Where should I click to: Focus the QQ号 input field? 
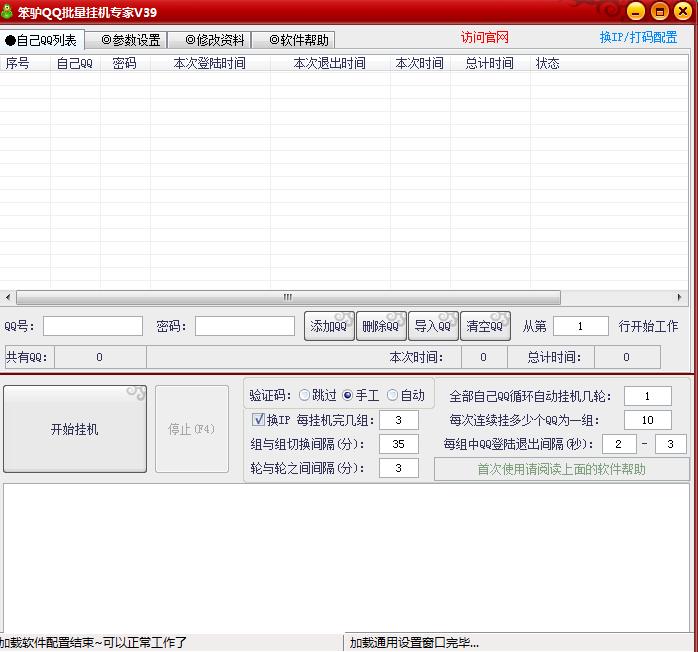click(93, 326)
